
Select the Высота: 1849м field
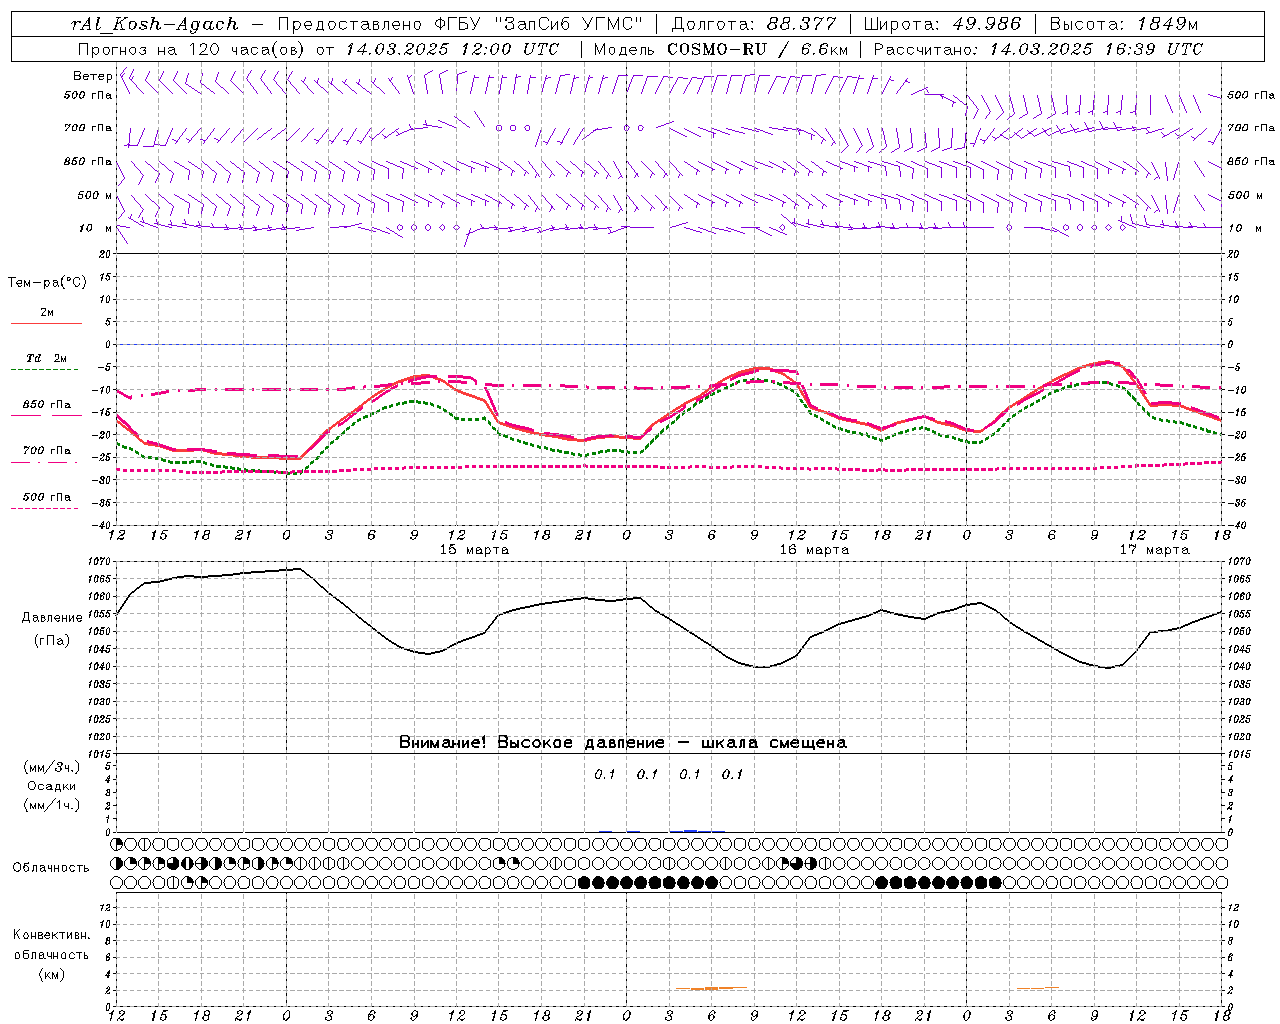(1124, 25)
